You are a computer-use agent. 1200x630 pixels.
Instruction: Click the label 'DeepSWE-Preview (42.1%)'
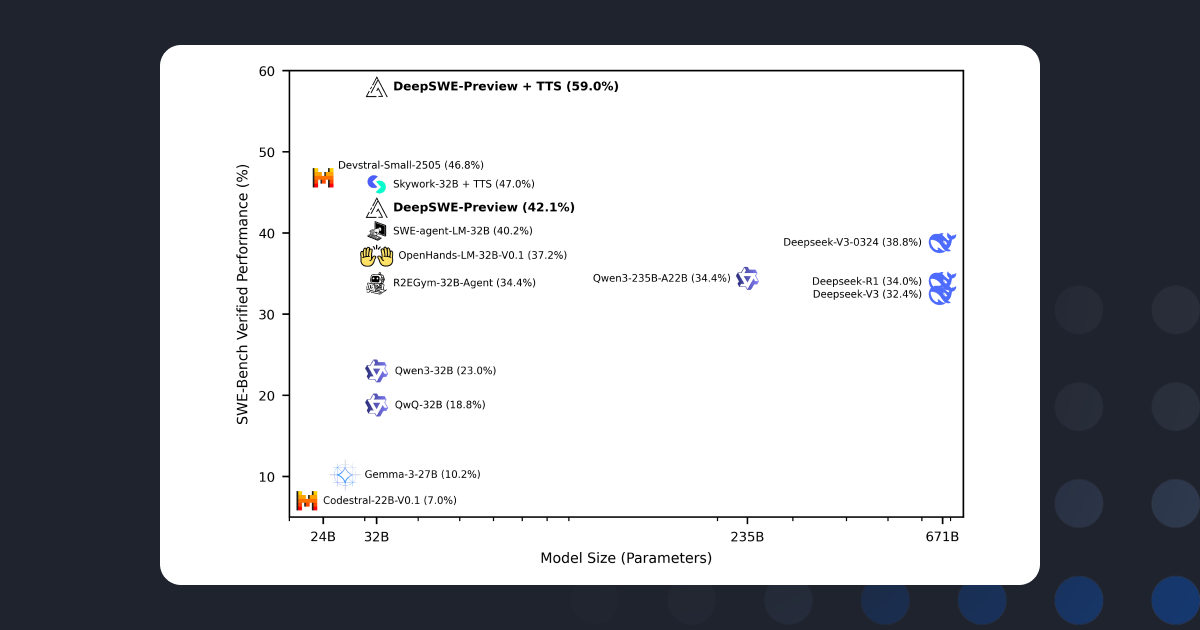click(484, 208)
